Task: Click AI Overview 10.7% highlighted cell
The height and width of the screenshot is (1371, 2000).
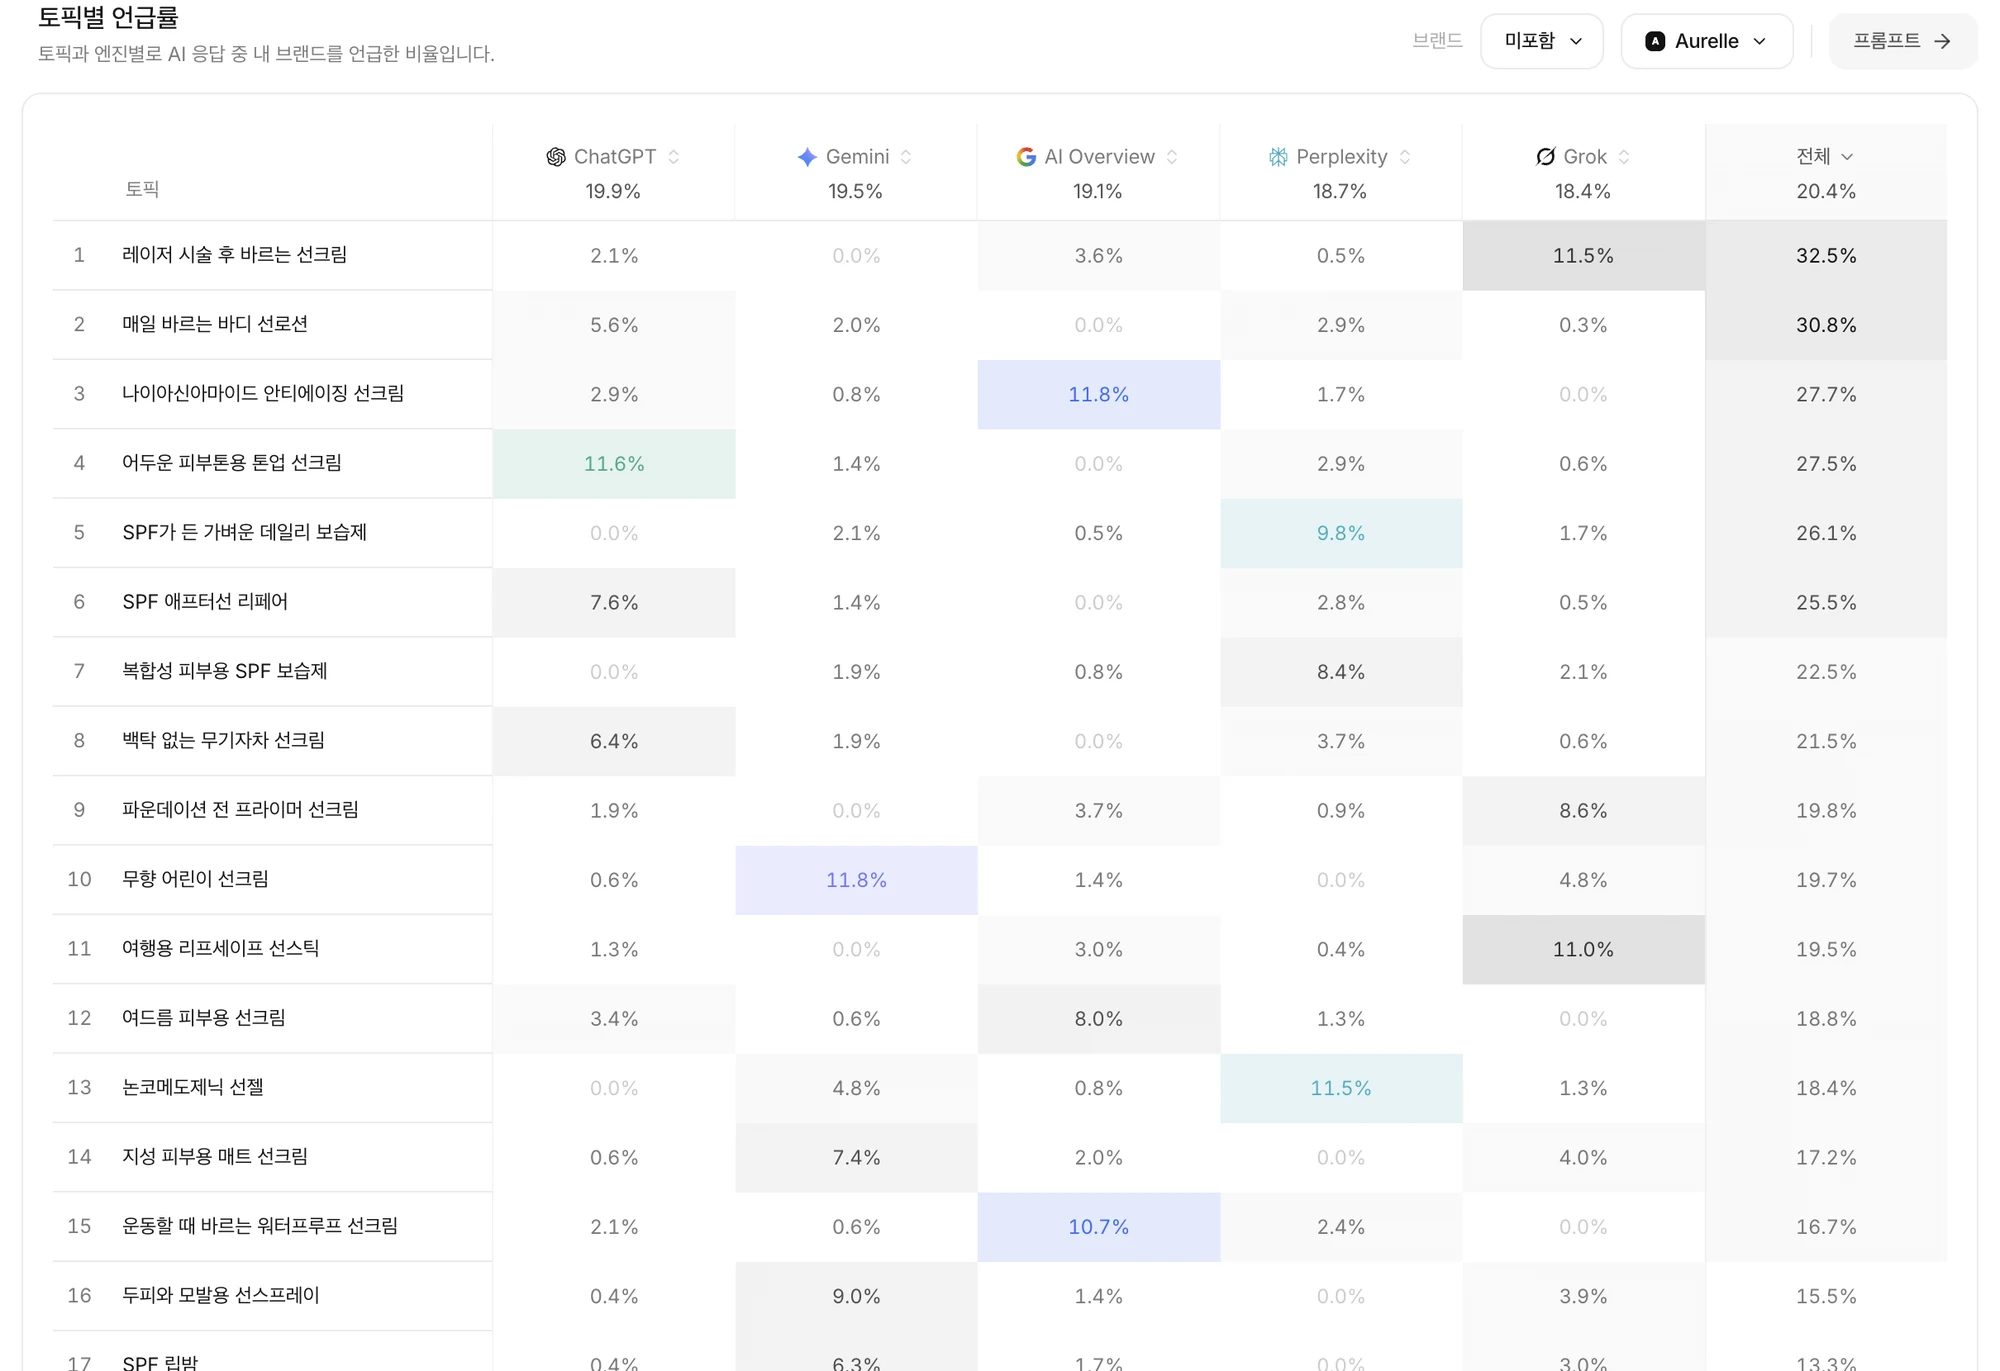Action: tap(1098, 1227)
